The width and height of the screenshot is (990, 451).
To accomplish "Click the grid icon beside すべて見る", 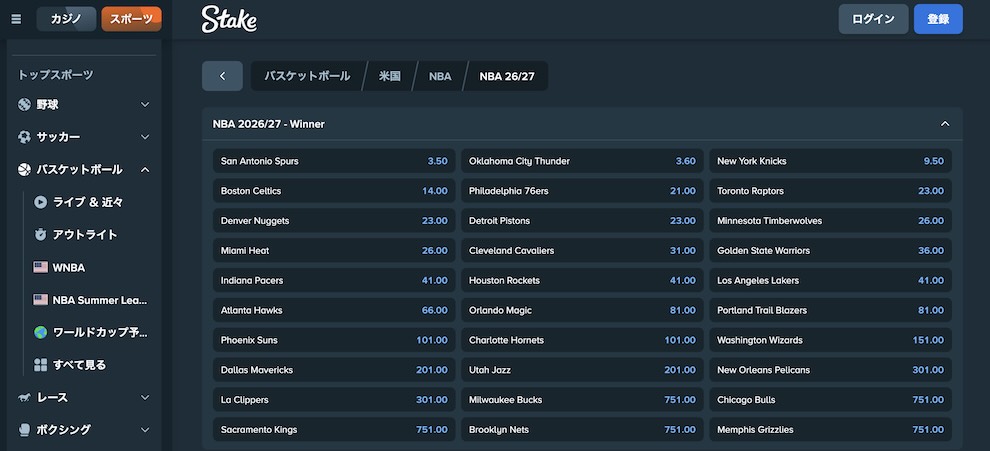I will click(x=40, y=364).
